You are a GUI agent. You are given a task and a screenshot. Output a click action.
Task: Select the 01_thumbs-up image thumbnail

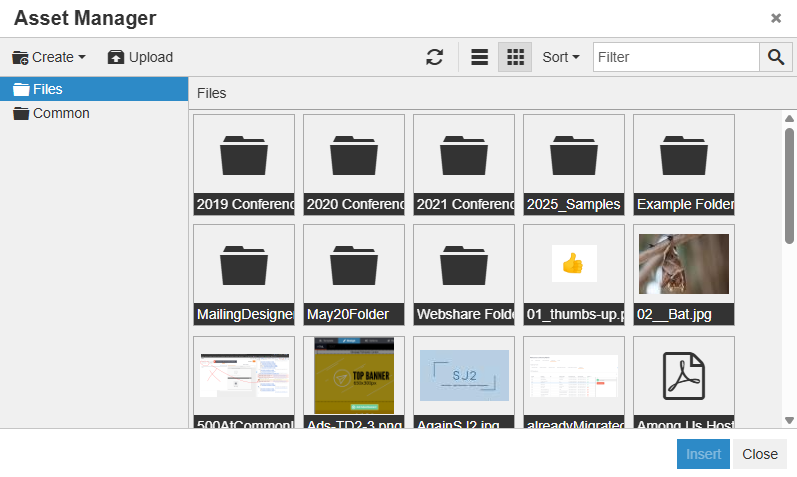(x=574, y=264)
